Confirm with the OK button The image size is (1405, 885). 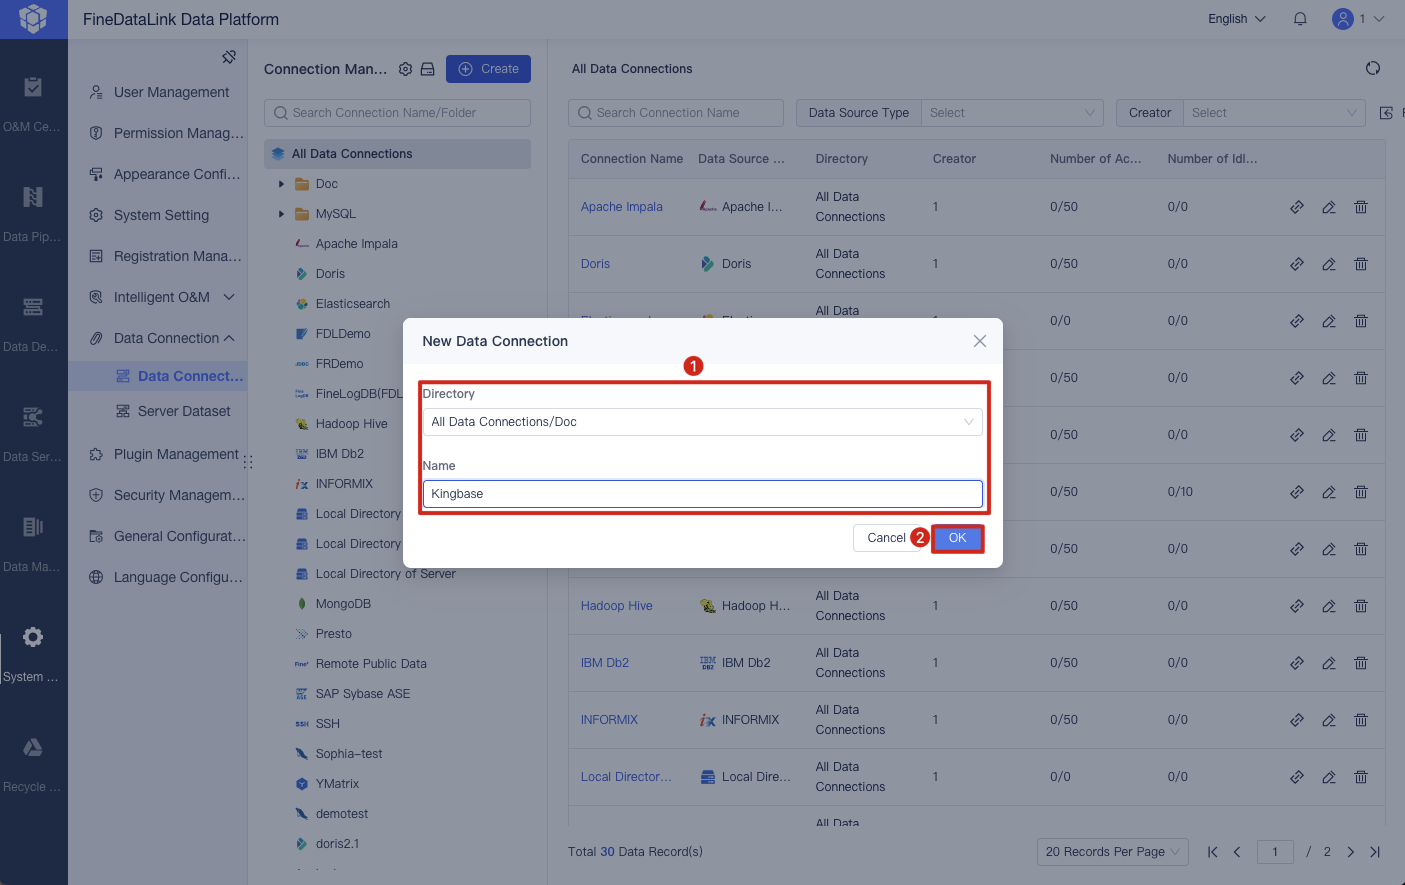(x=957, y=538)
